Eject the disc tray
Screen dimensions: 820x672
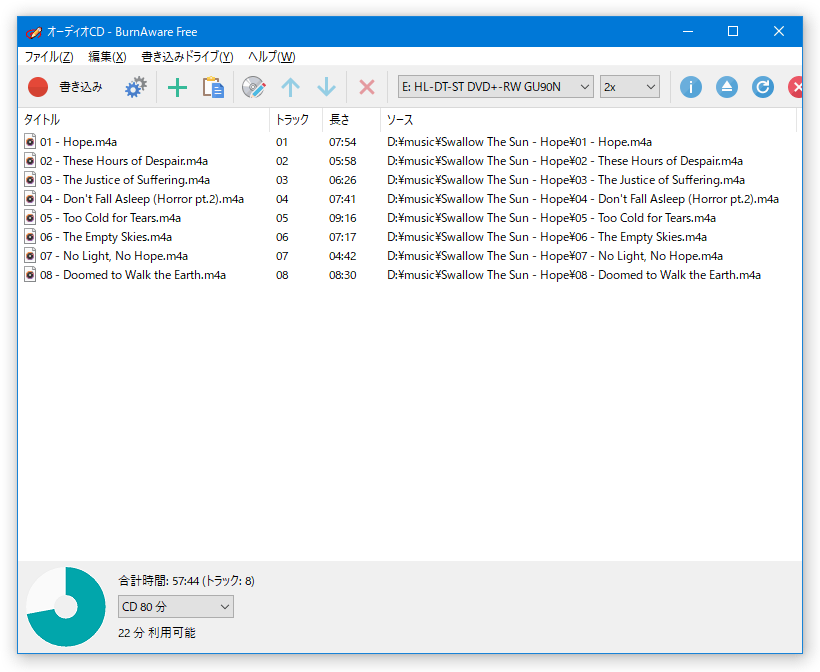(727, 87)
